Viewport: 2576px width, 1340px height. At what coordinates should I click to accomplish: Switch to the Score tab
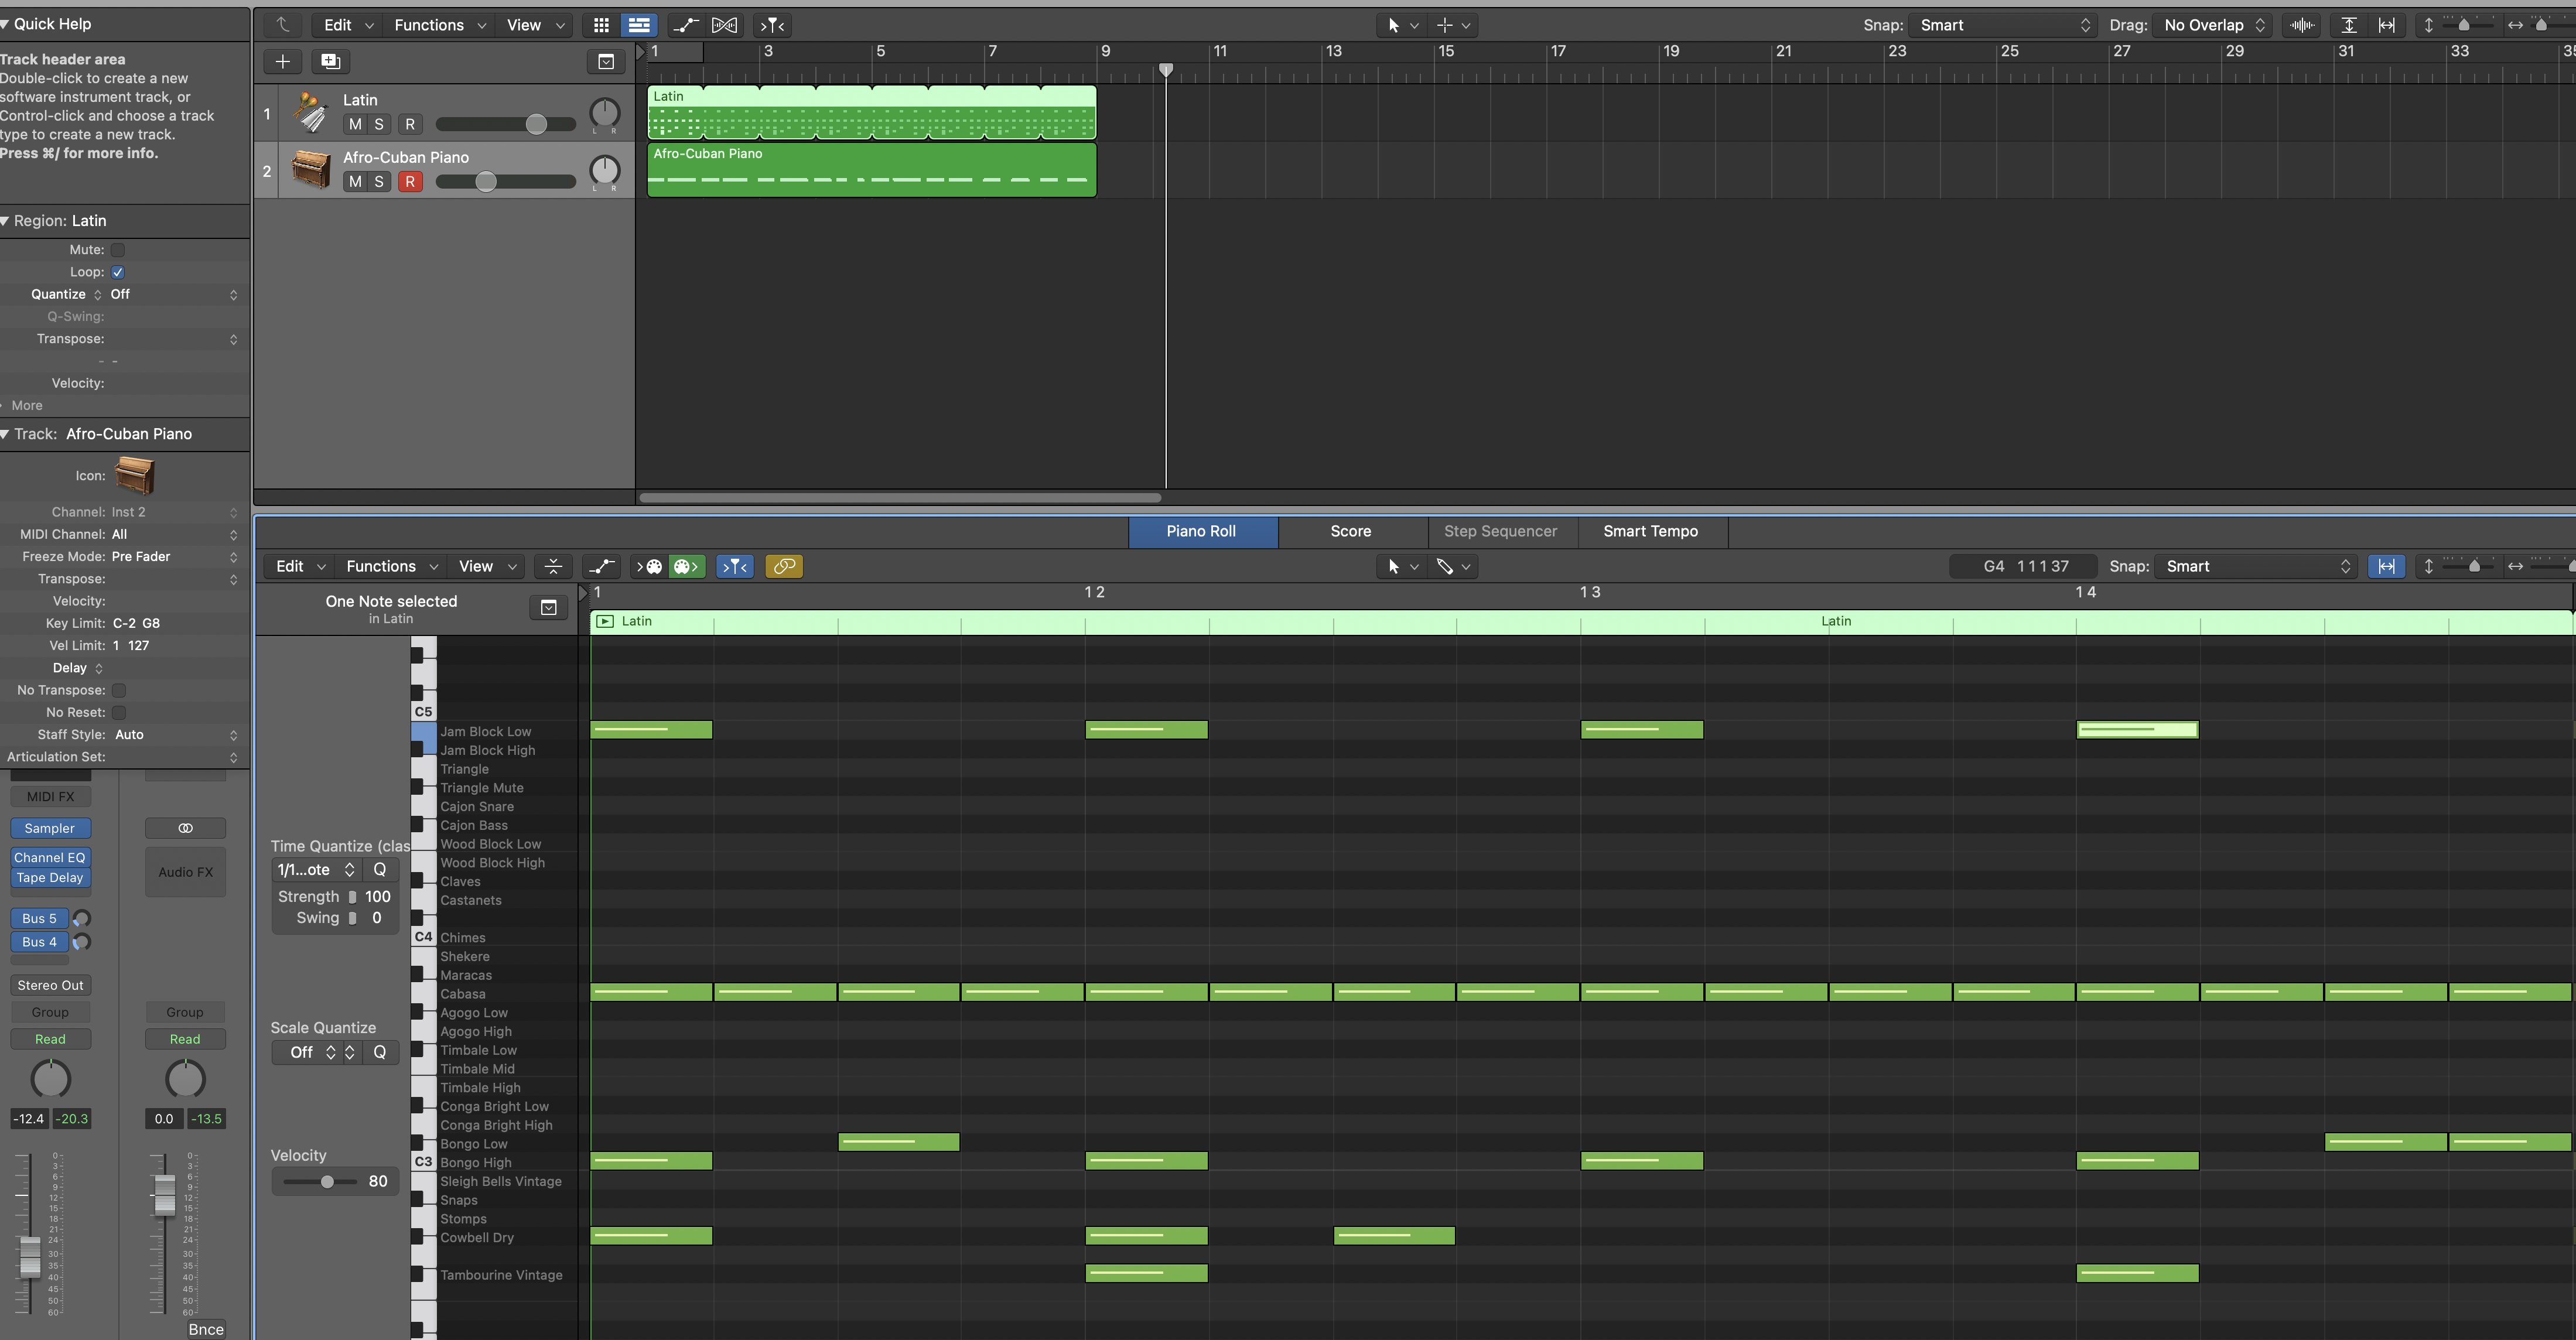pyautogui.click(x=1350, y=531)
